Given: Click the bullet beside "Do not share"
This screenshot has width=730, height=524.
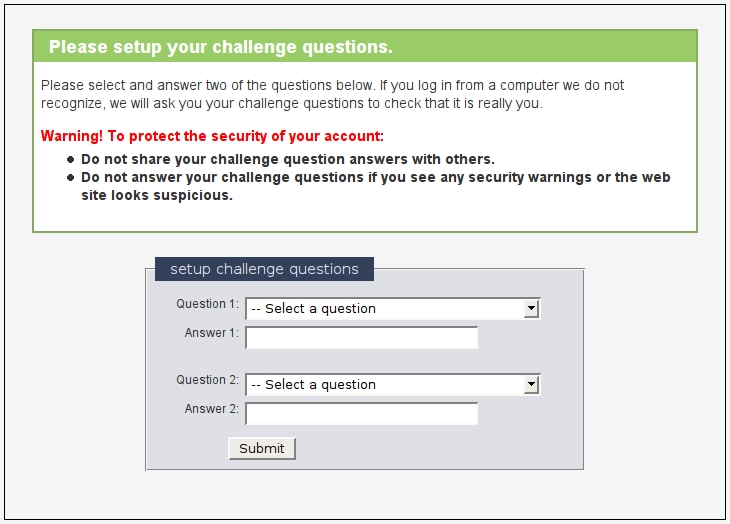Looking at the screenshot, I should point(70,160).
